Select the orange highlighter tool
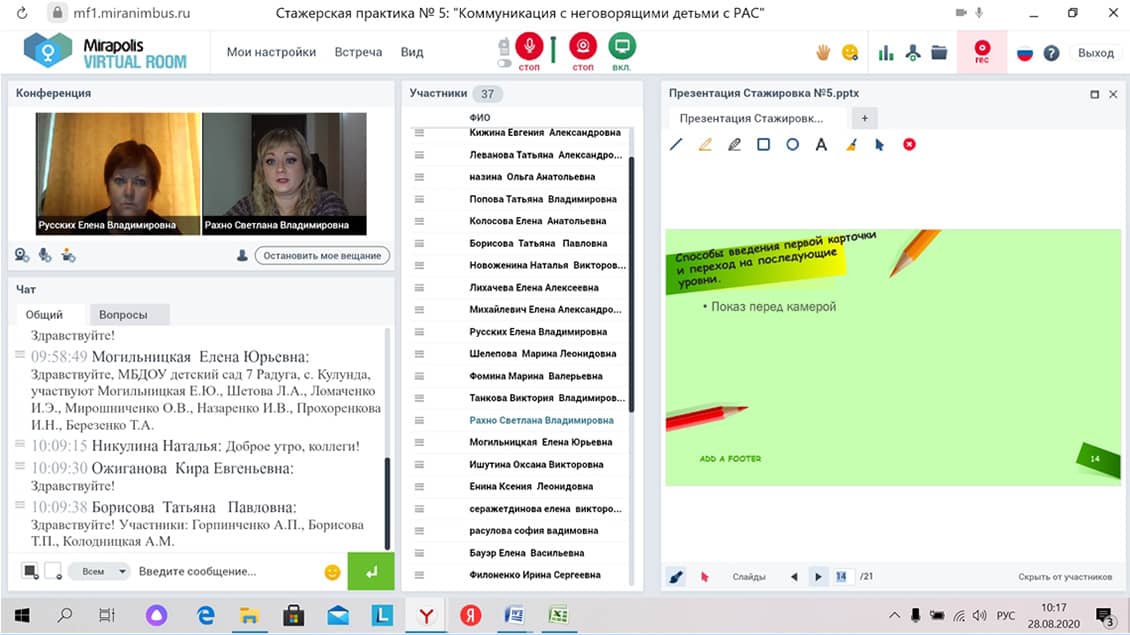 [705, 145]
